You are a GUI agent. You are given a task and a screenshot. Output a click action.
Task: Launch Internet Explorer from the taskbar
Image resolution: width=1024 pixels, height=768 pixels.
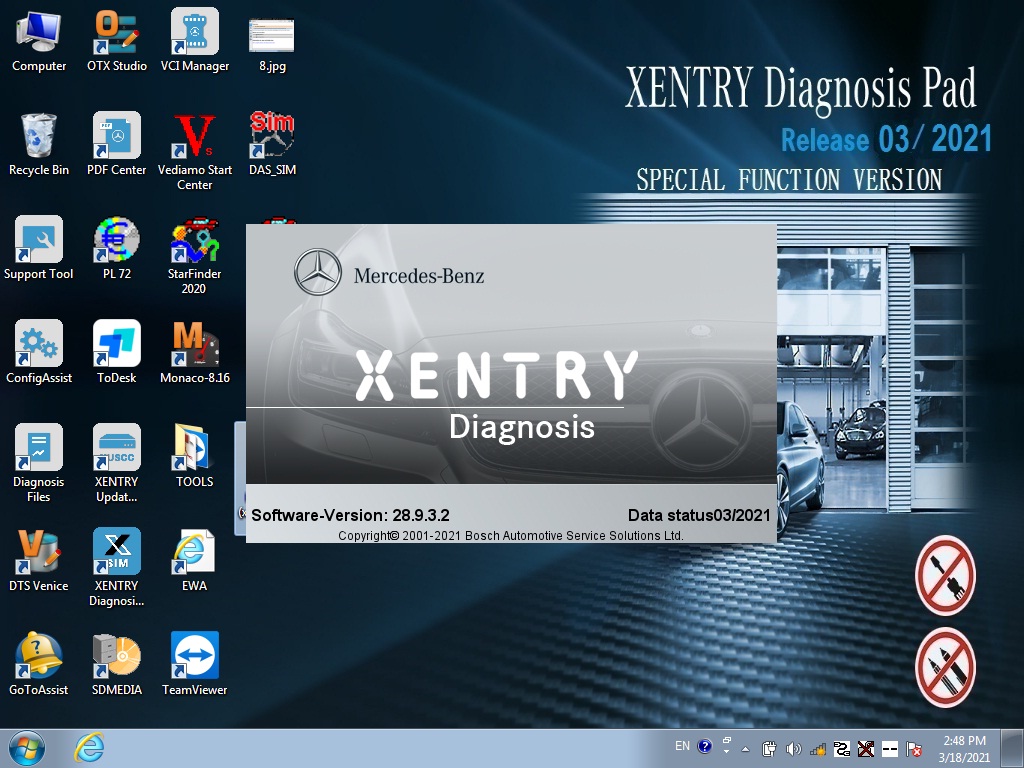89,747
